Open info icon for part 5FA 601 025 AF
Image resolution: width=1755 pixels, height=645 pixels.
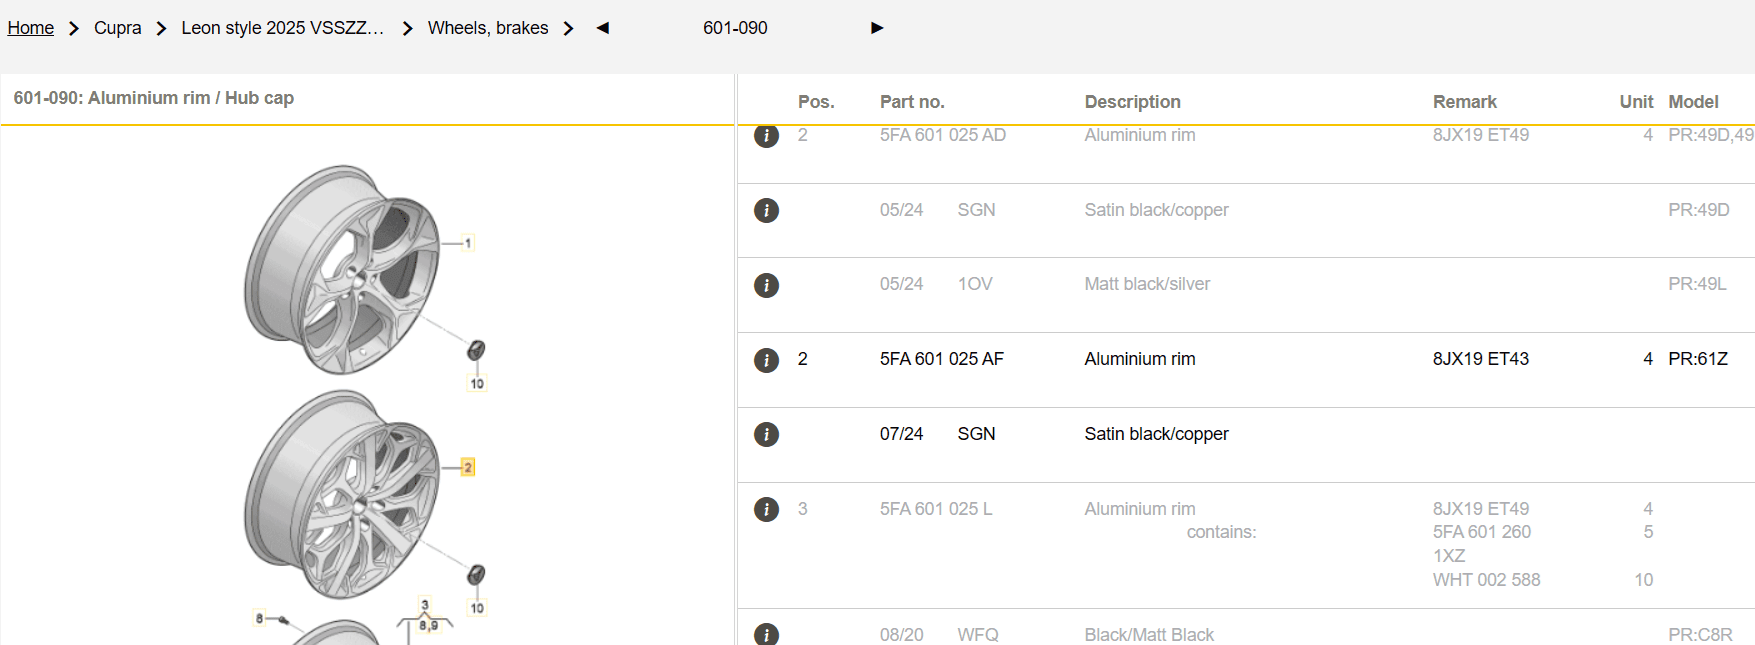point(766,360)
